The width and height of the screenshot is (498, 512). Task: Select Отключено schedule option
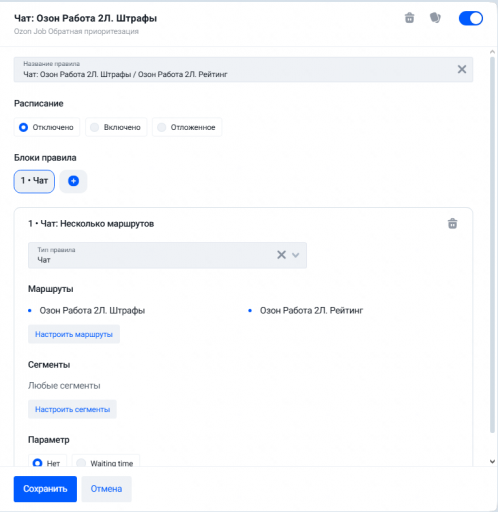click(47, 127)
